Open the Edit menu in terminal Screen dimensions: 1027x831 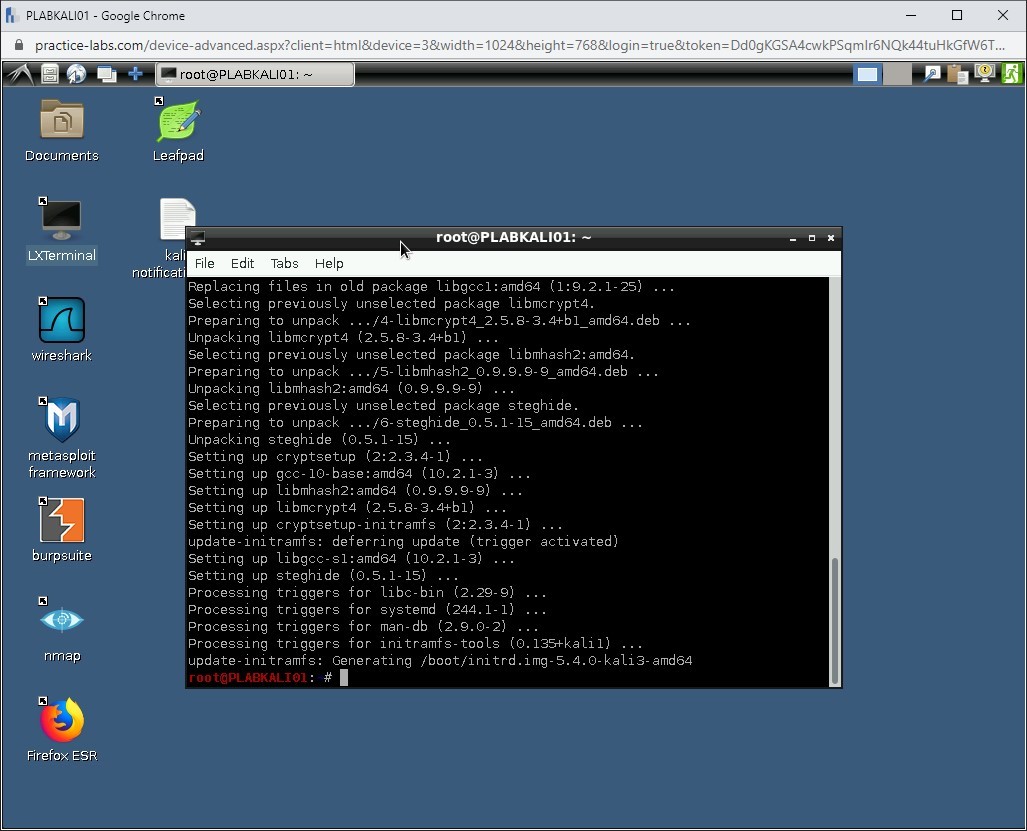(x=242, y=263)
